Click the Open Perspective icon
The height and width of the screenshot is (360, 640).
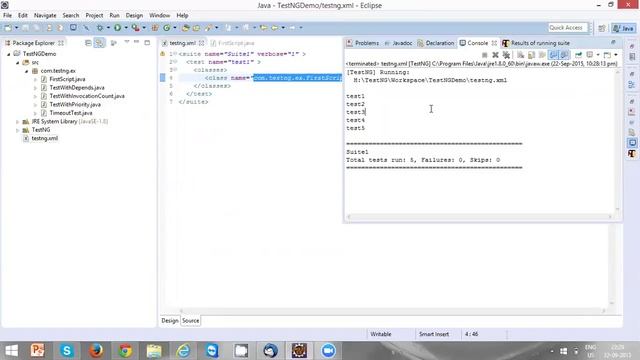[x=602, y=28]
